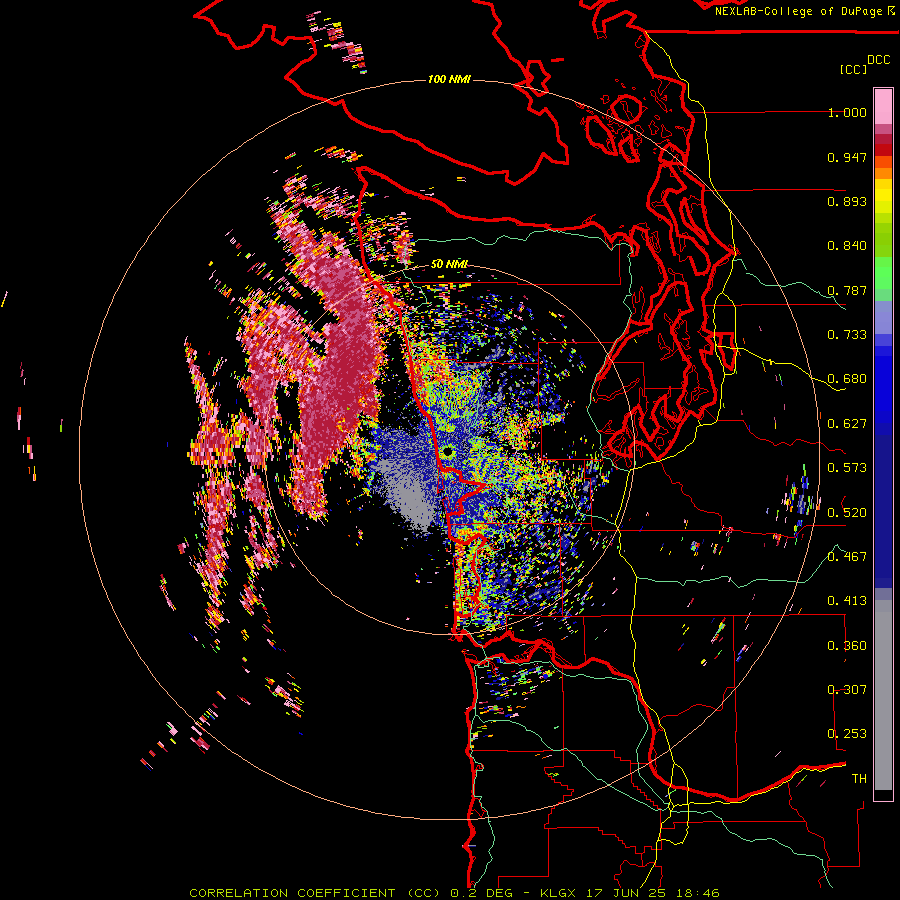The height and width of the screenshot is (900, 900).
Task: Click the NEXLAB-College of DuPage label
Action: point(798,11)
